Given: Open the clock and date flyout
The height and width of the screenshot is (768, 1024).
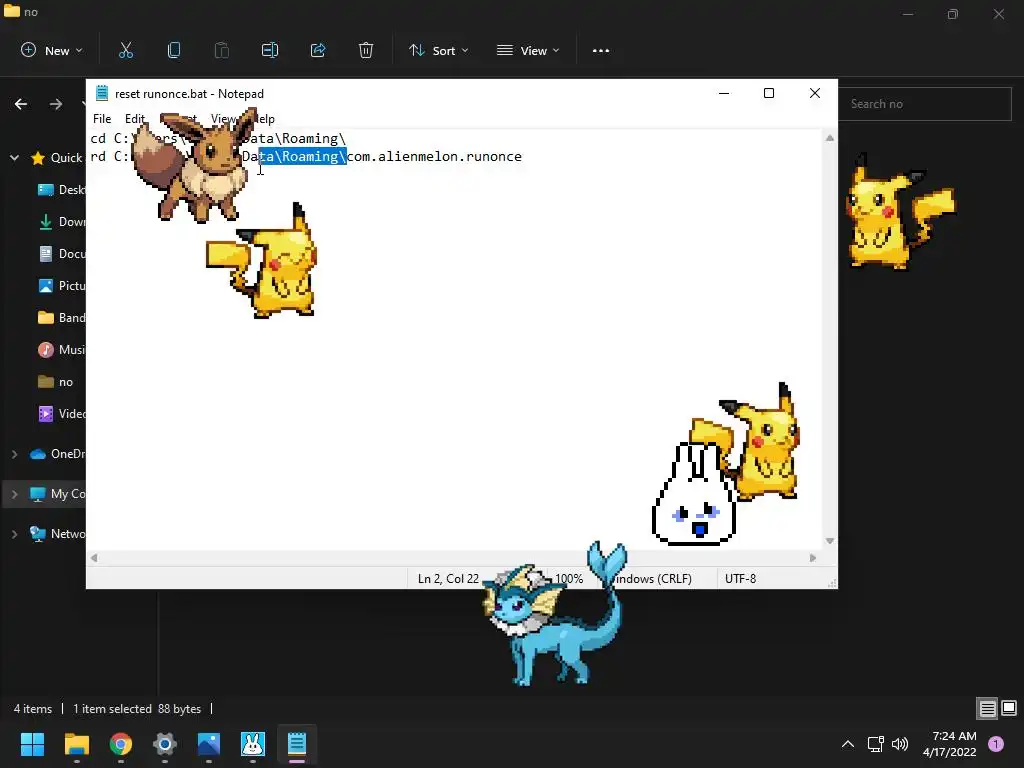Looking at the screenshot, I should pos(949,744).
